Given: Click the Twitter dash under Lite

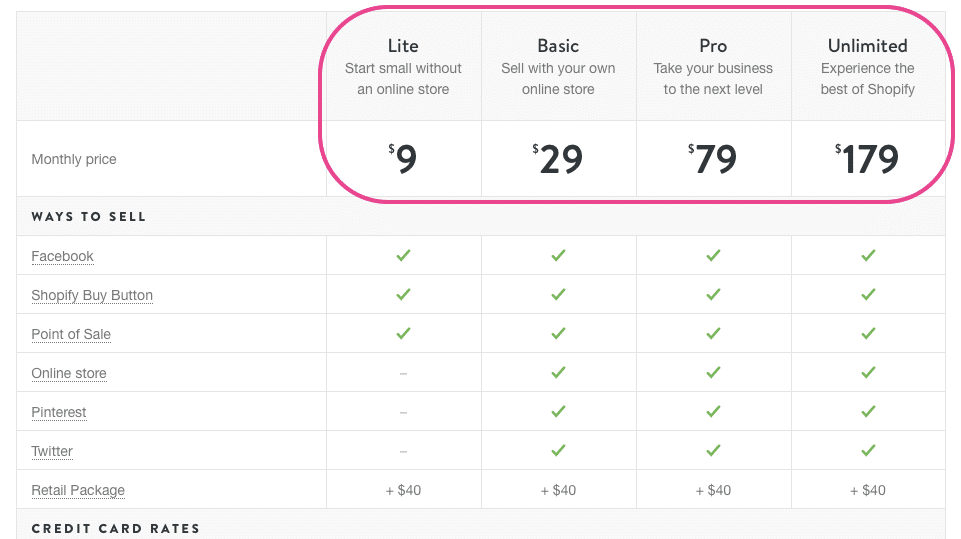Looking at the screenshot, I should point(403,451).
